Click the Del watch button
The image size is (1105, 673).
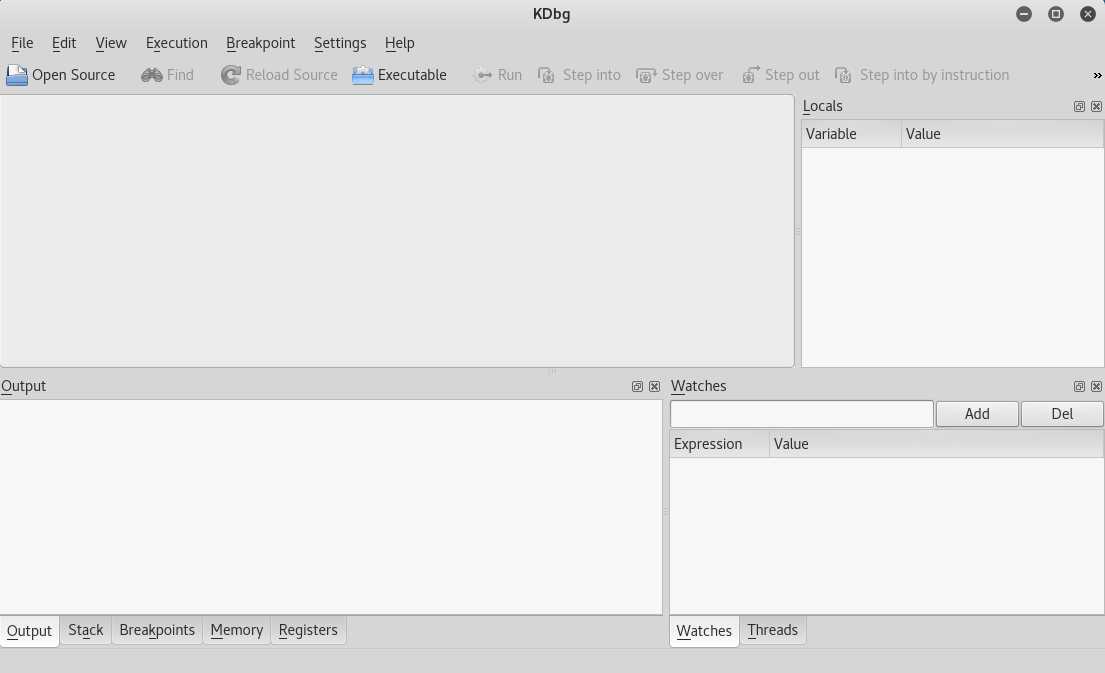(x=1062, y=414)
